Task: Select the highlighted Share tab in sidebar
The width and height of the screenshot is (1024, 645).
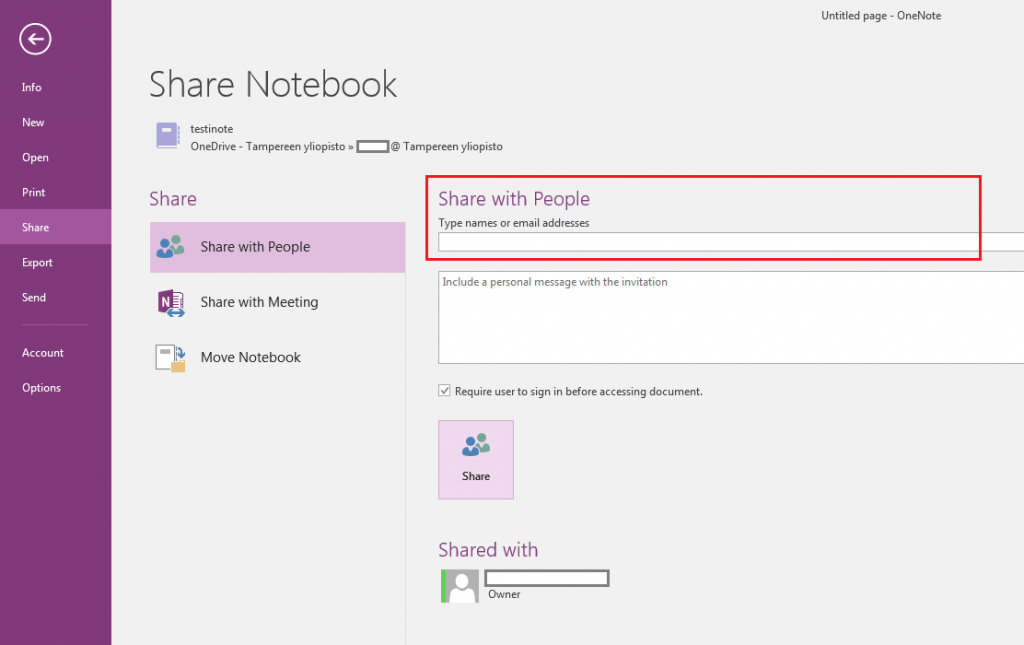Action: tap(35, 227)
